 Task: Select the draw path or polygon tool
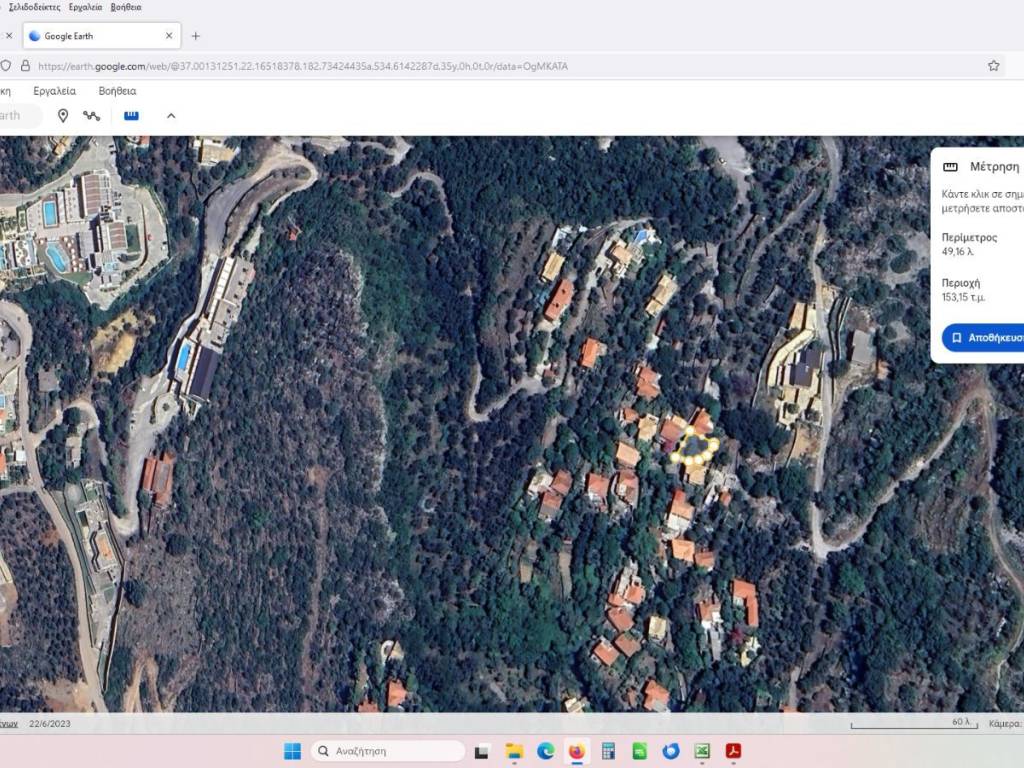pyautogui.click(x=92, y=116)
